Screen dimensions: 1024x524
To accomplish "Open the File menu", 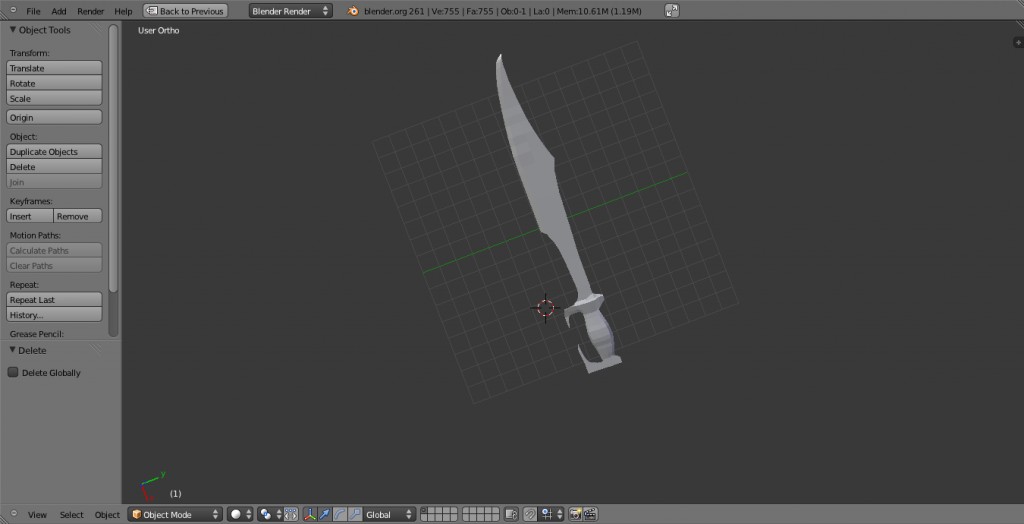I will (33, 11).
